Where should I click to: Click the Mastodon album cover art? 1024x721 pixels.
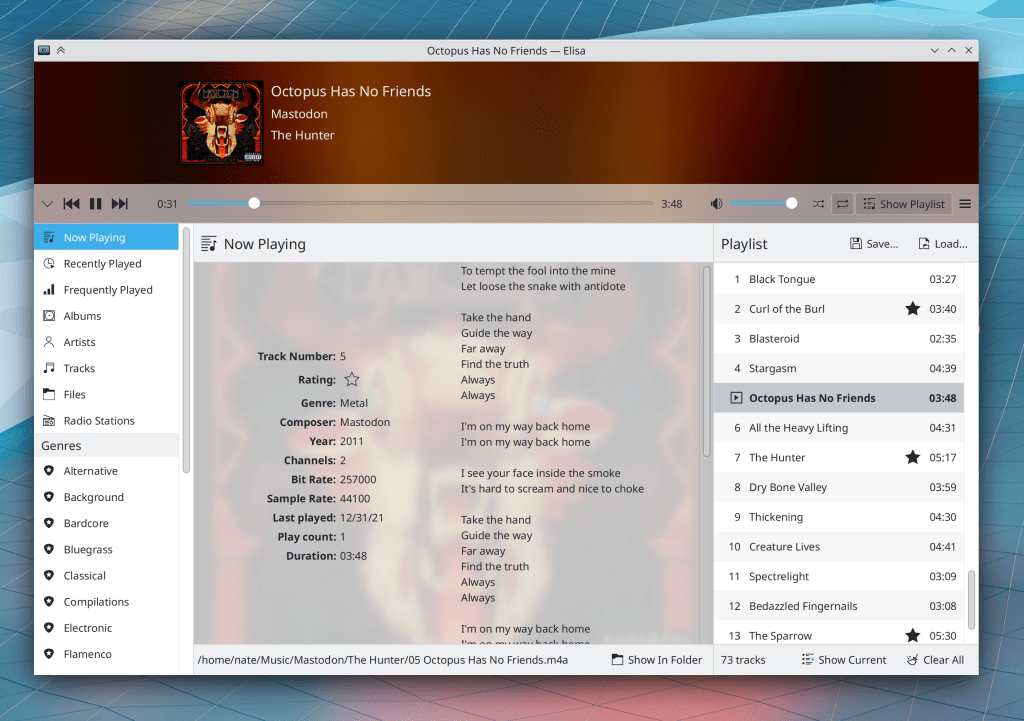click(x=221, y=123)
